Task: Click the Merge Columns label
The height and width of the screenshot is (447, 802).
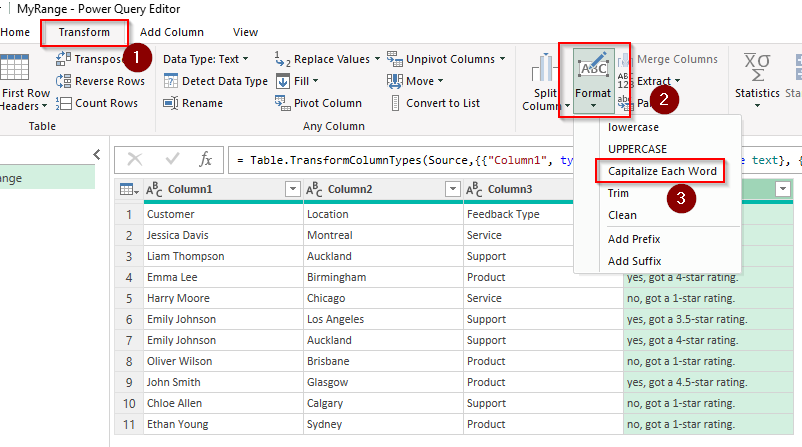Action: (677, 59)
